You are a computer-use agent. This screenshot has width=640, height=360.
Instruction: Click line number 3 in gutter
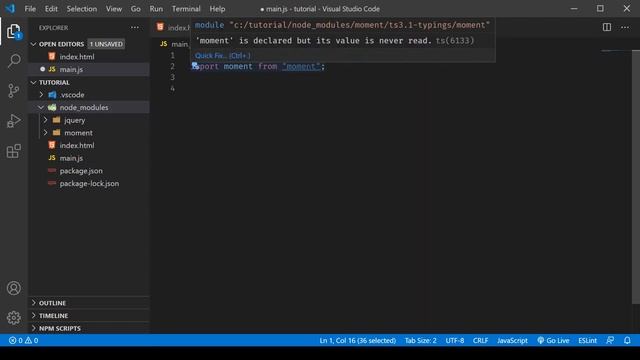[172, 77]
